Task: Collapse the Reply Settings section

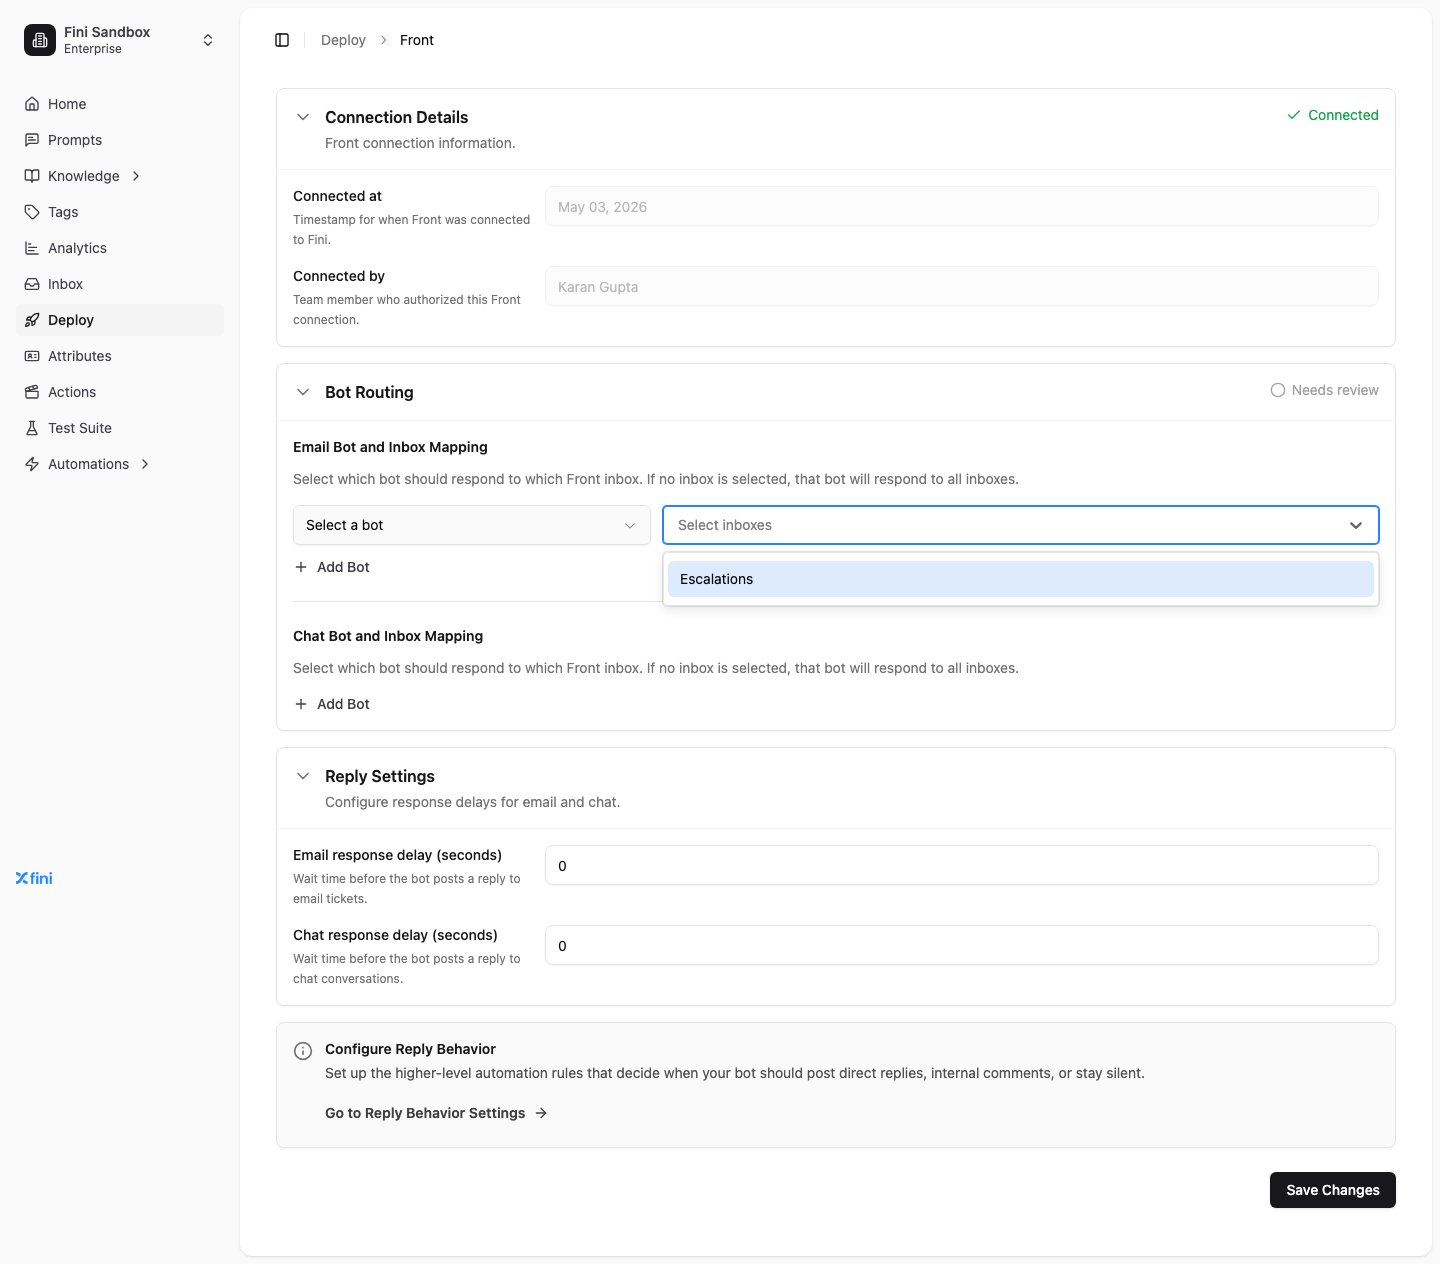Action: tap(303, 776)
